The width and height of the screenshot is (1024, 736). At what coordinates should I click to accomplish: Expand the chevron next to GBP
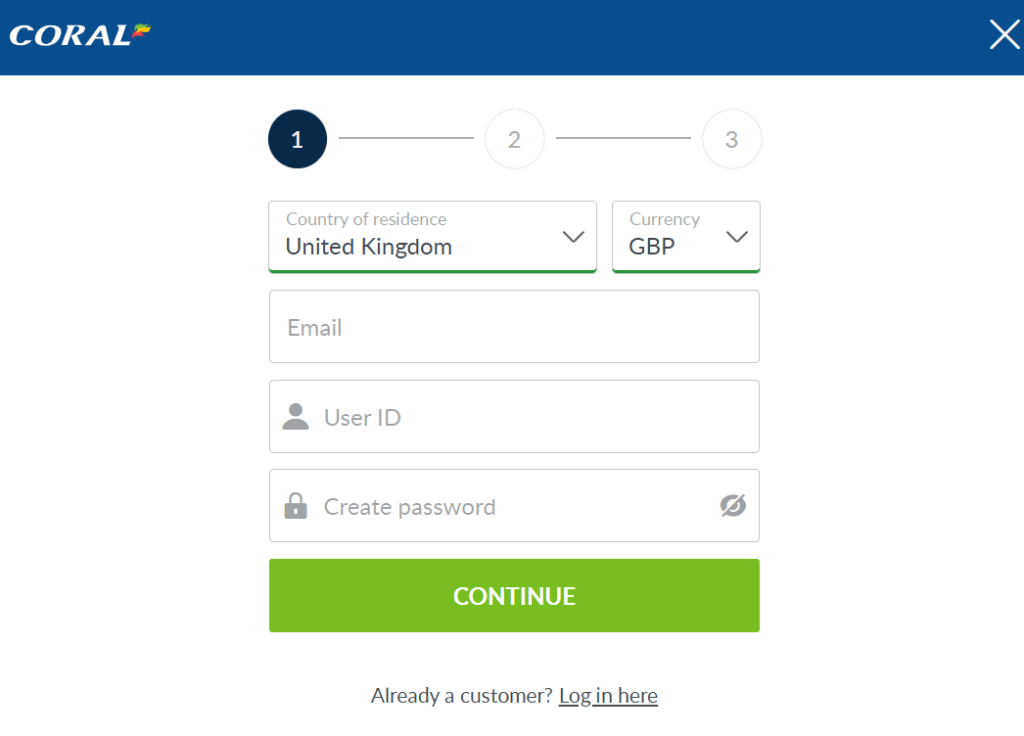[737, 237]
